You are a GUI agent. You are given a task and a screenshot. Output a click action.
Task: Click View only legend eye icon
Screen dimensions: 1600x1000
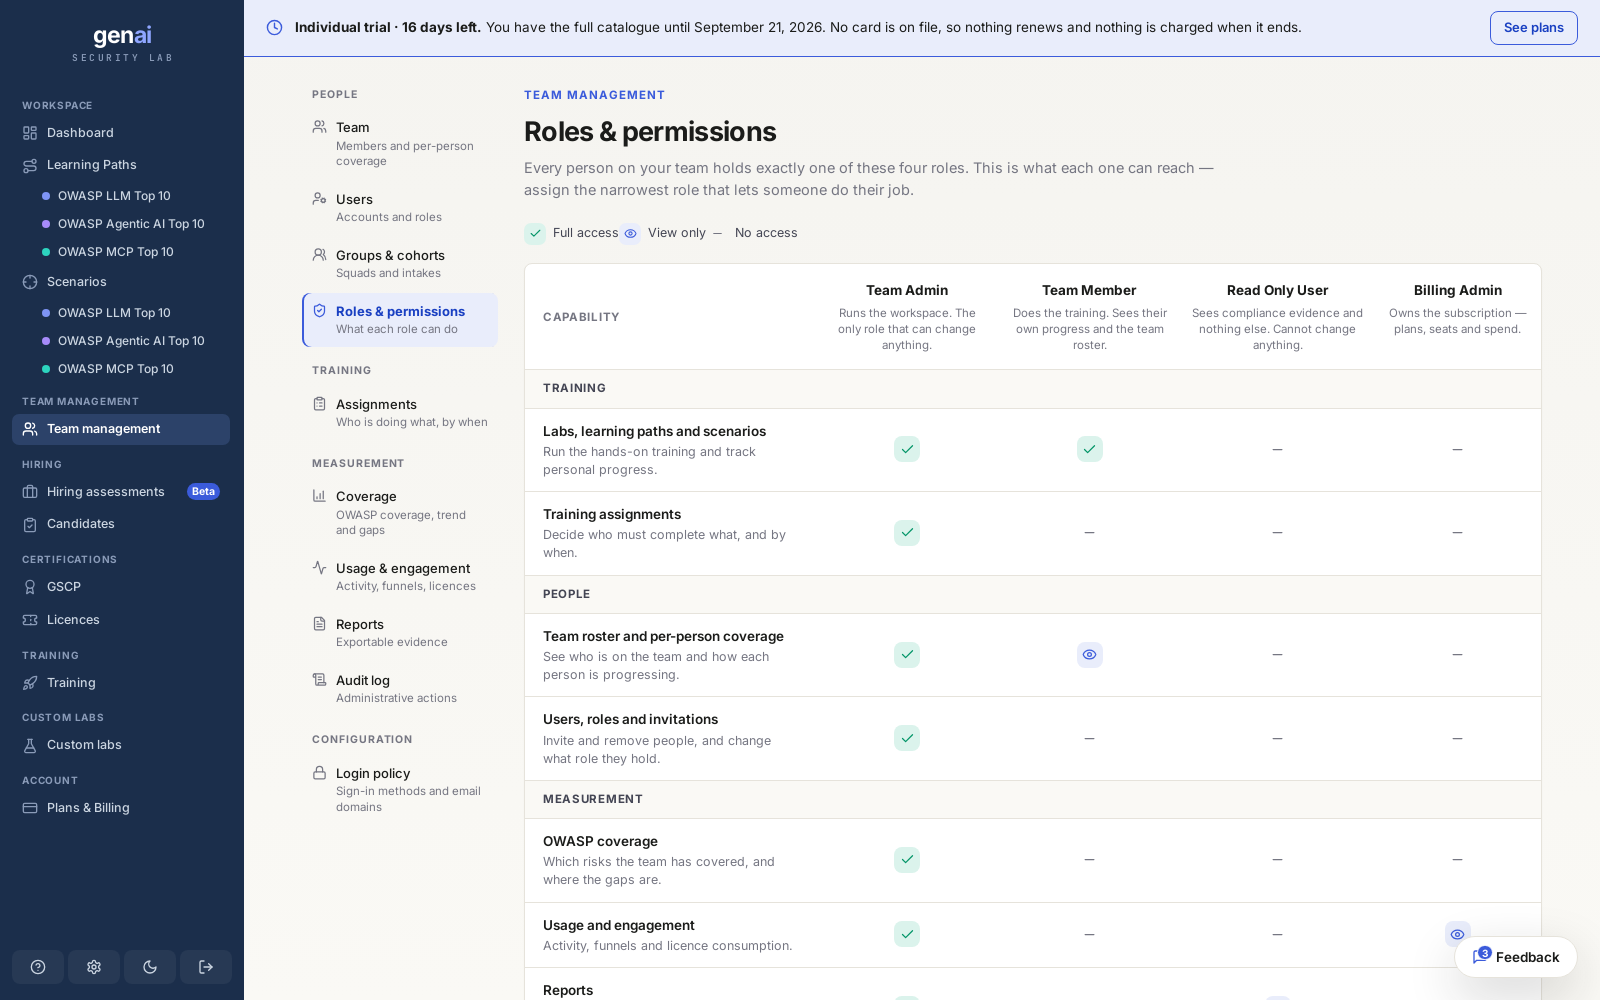pyautogui.click(x=630, y=234)
